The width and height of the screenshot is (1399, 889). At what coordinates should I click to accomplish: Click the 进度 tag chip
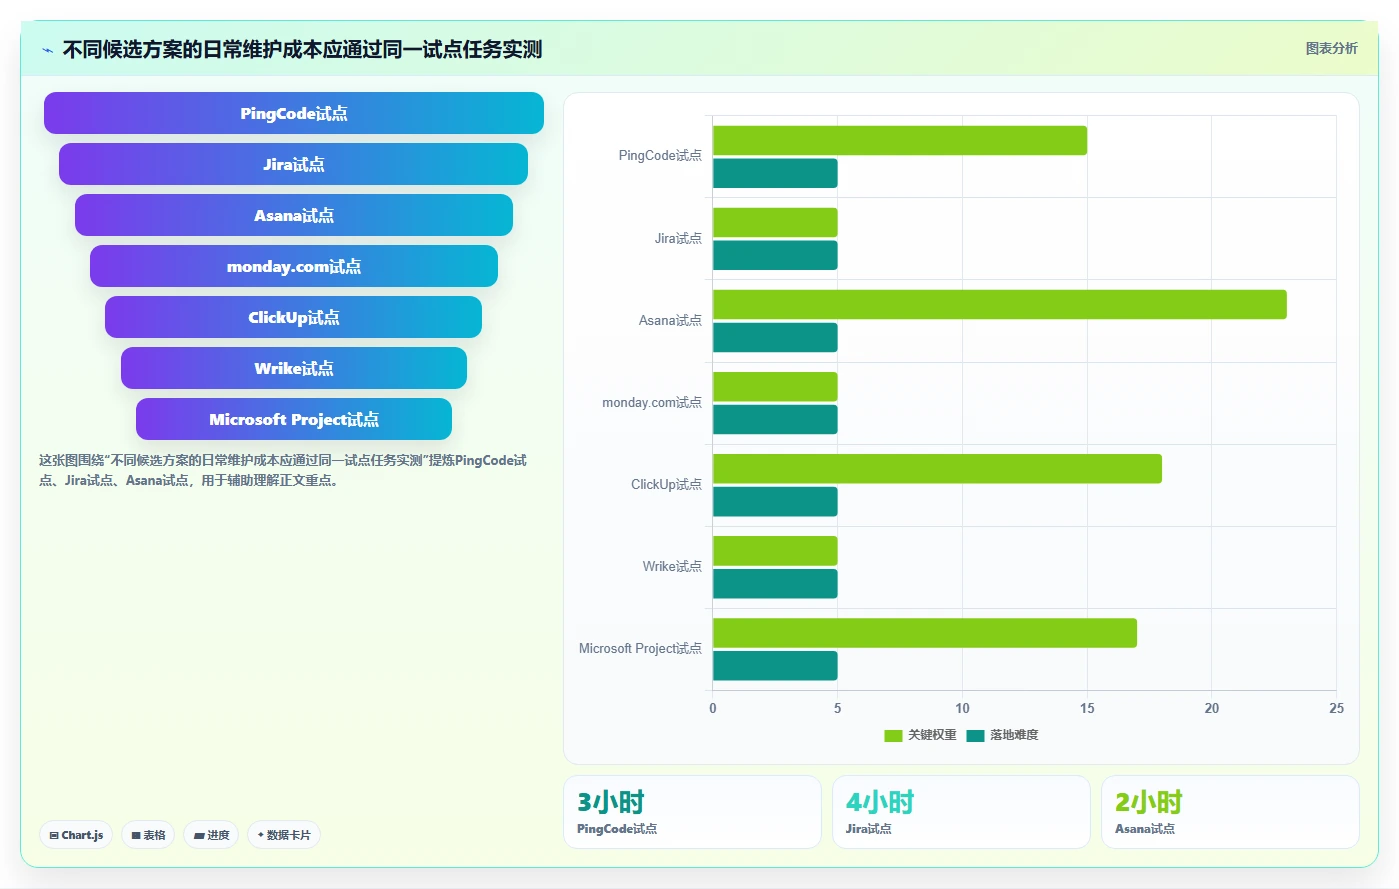211,835
